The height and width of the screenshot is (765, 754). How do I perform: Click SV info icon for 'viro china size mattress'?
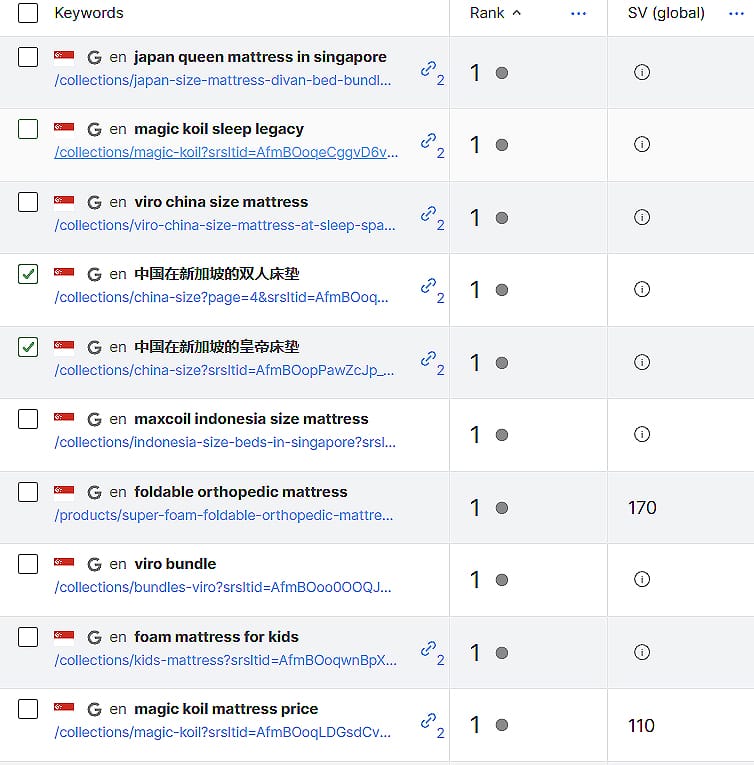click(x=642, y=217)
